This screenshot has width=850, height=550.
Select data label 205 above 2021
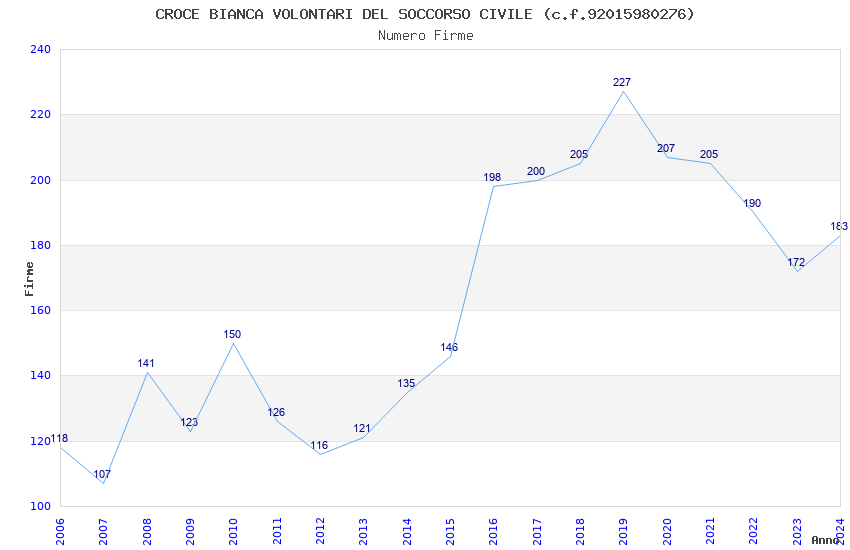point(709,154)
